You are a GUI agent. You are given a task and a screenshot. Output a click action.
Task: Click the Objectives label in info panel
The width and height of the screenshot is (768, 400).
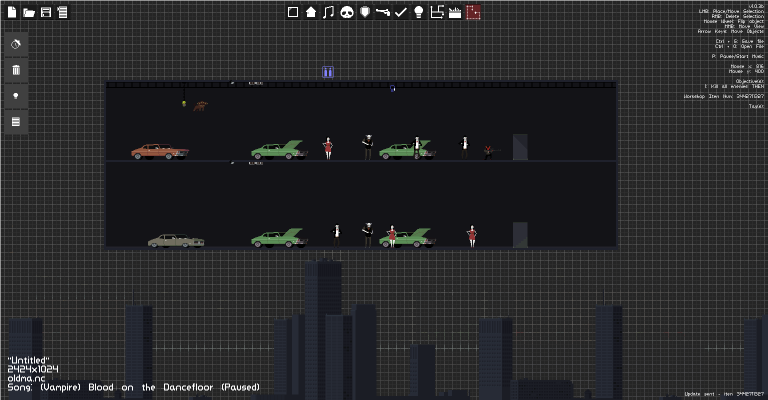click(749, 81)
